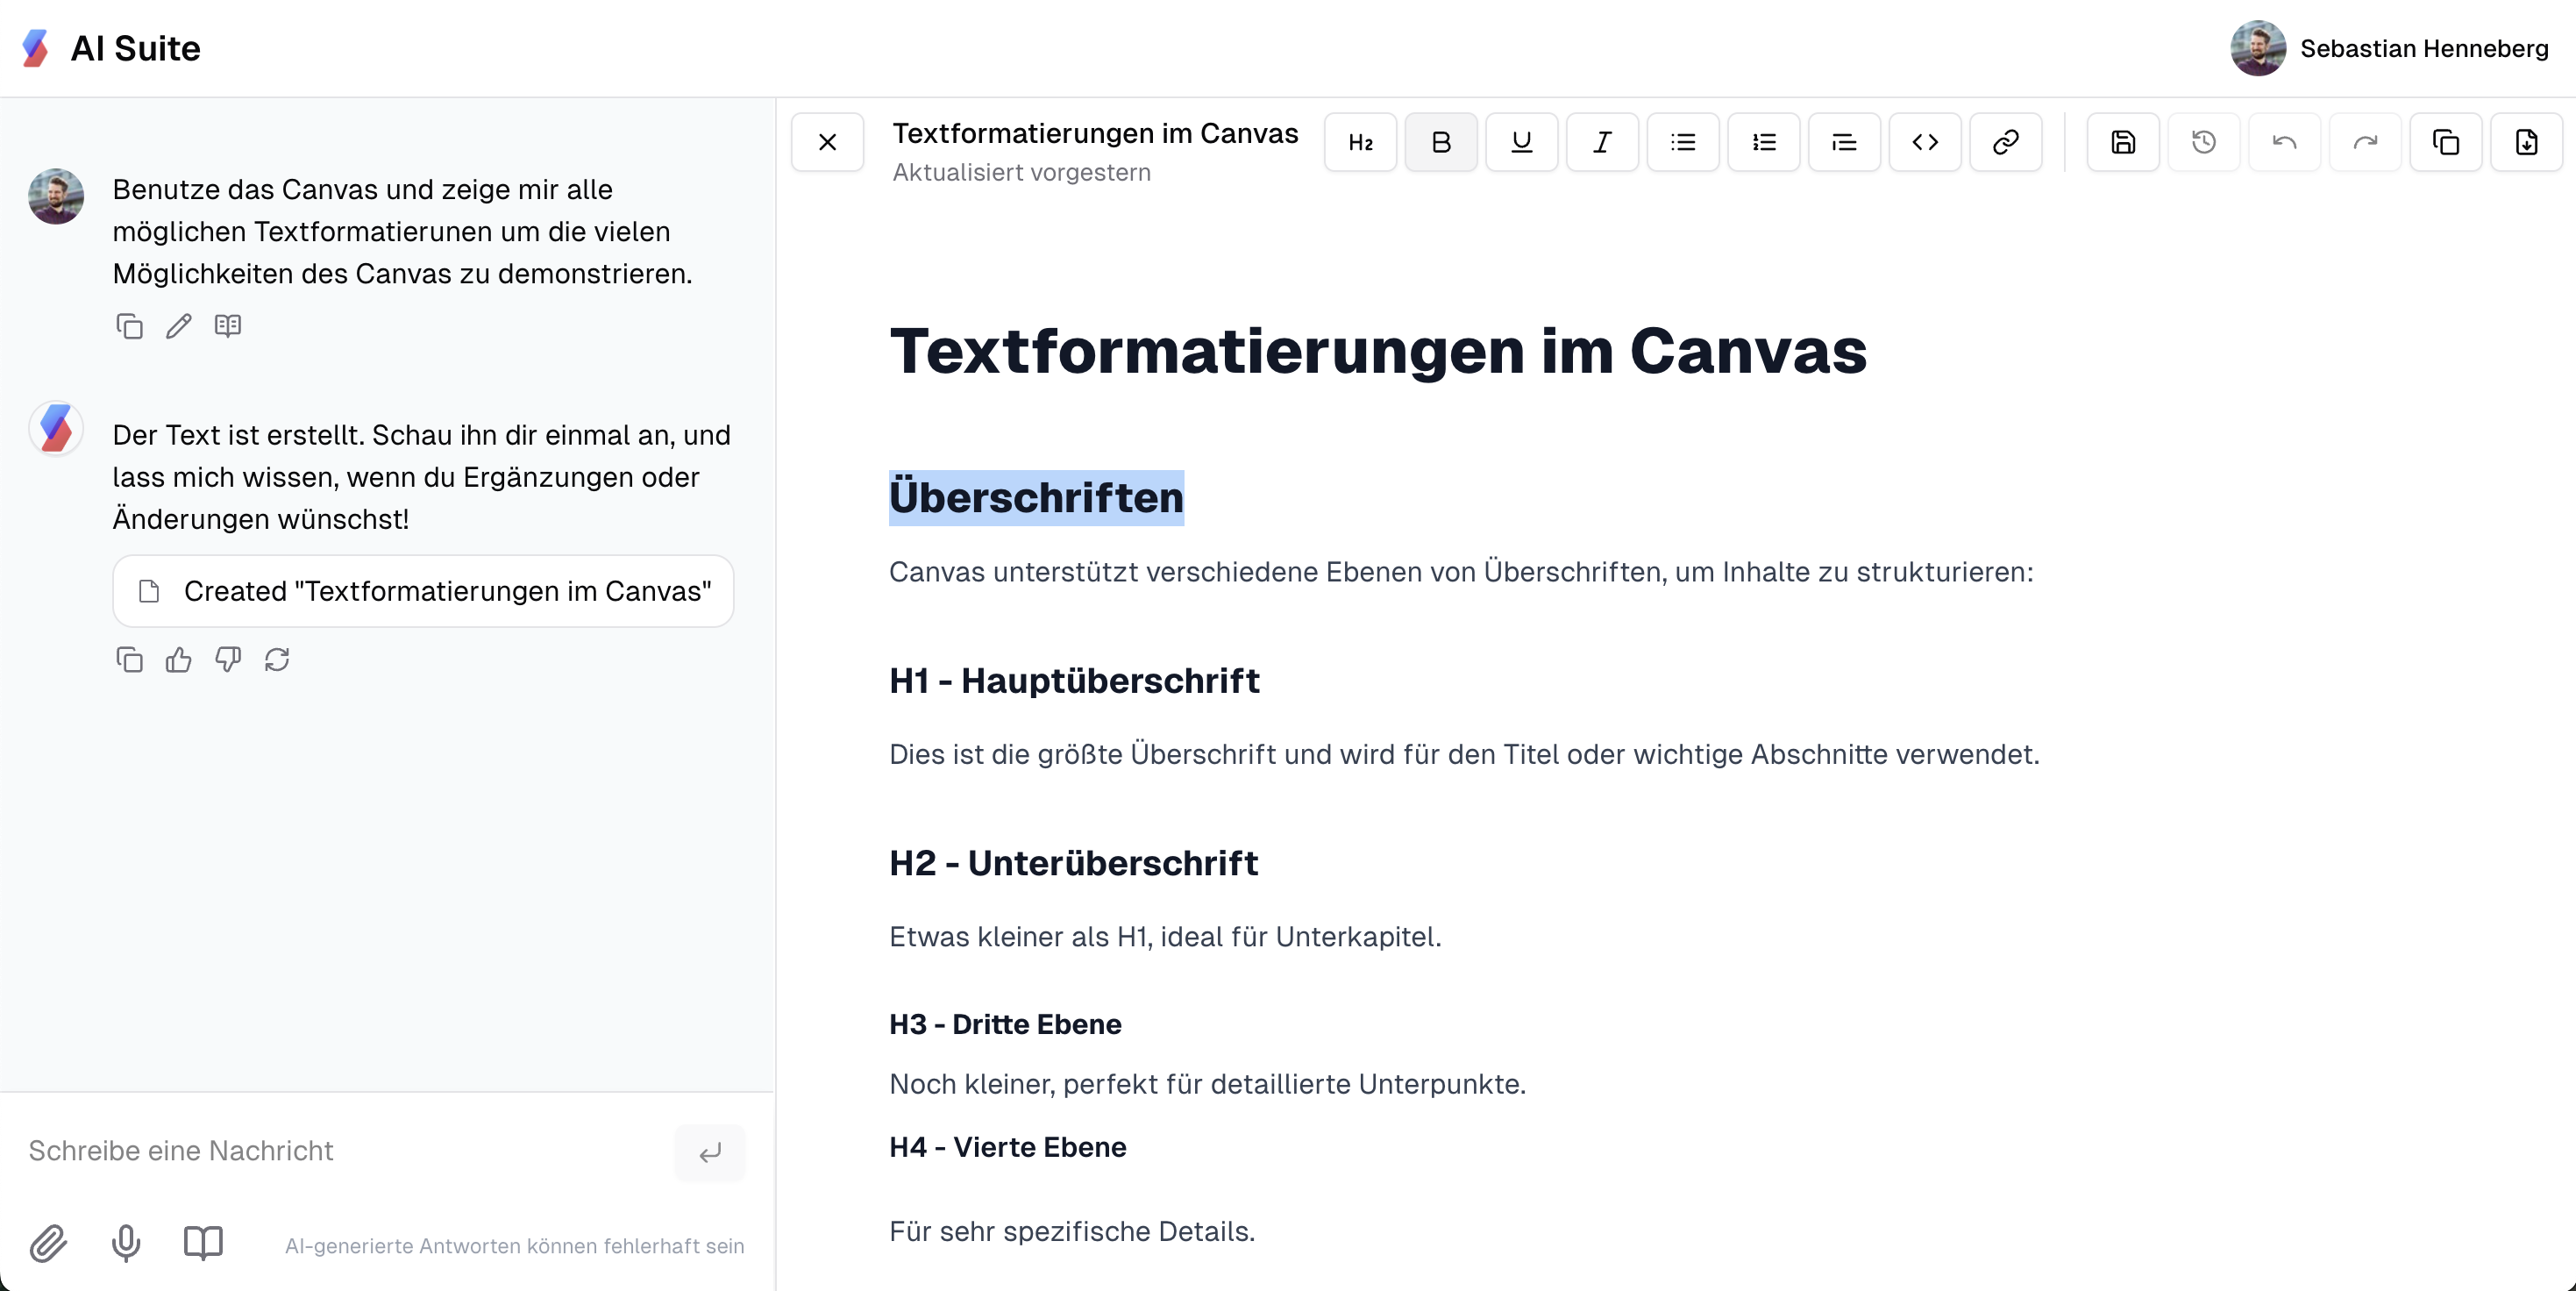Save the canvas document
2576x1291 pixels.
[2123, 142]
